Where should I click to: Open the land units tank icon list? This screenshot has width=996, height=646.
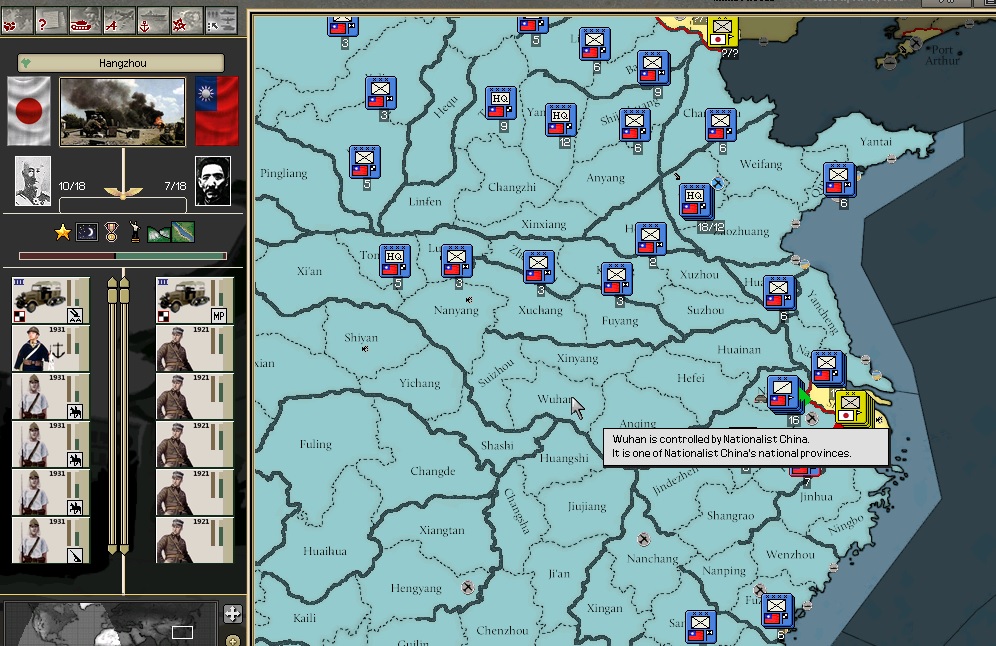click(x=84, y=19)
